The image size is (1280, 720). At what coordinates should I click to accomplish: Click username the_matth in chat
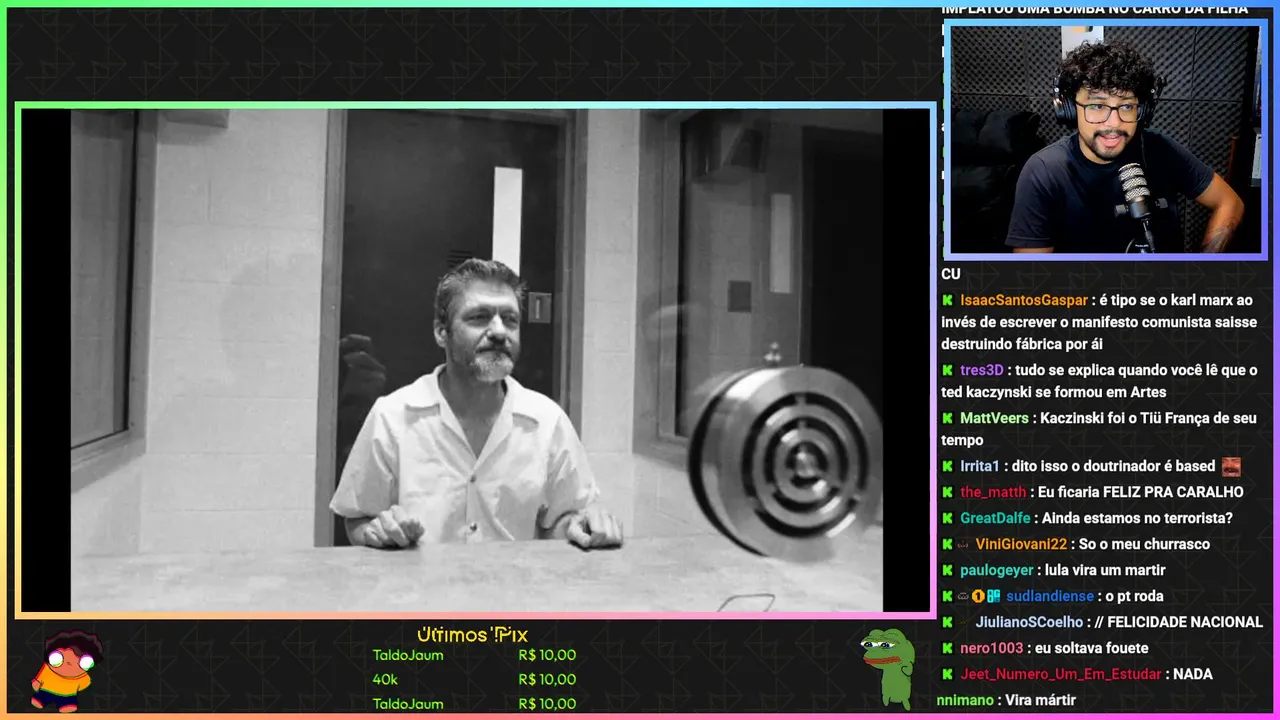pos(993,492)
